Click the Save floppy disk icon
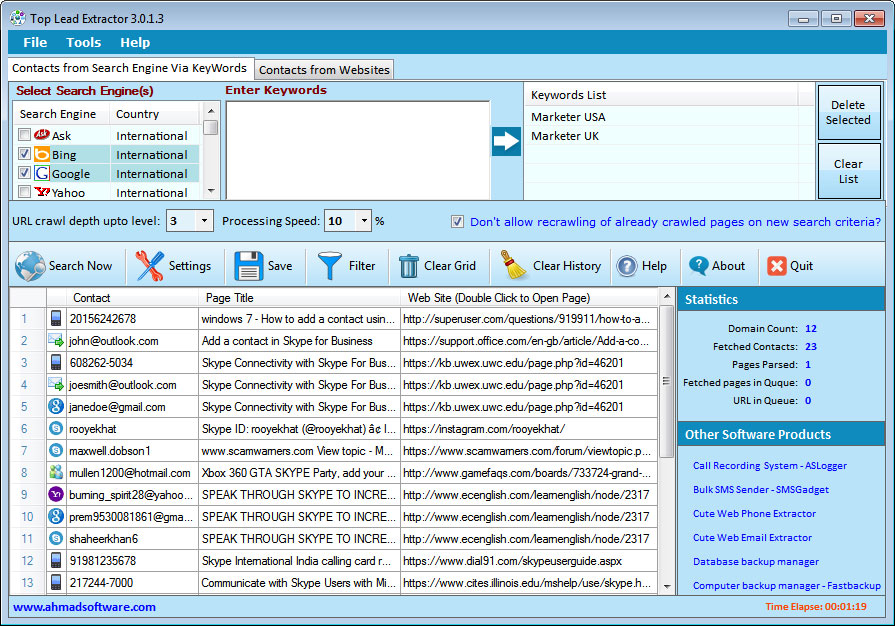 click(x=249, y=266)
